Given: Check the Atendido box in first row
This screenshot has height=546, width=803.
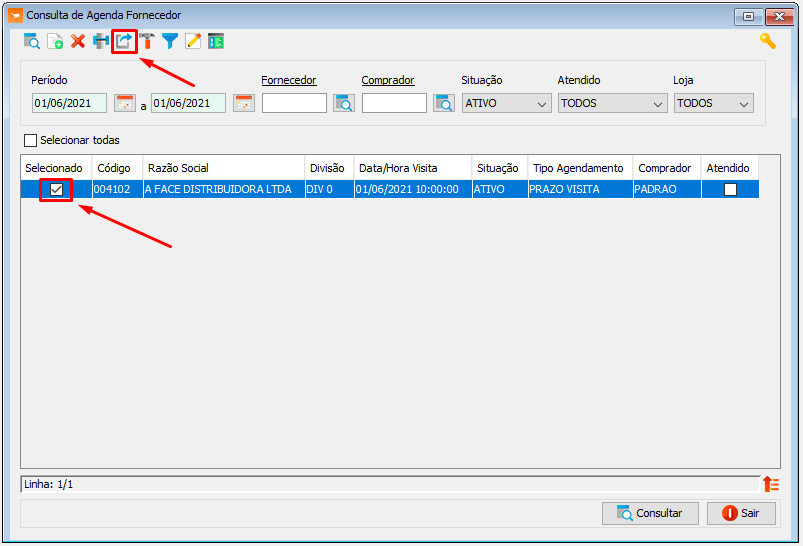Looking at the screenshot, I should (x=730, y=189).
